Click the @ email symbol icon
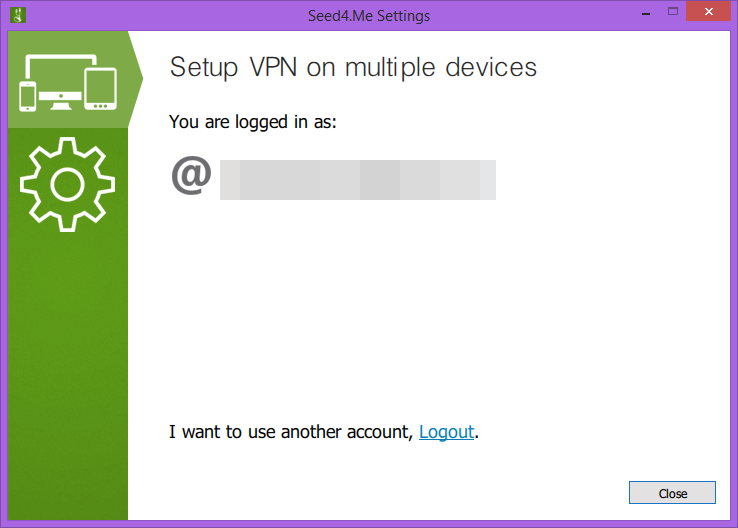The image size is (738, 528). pyautogui.click(x=191, y=176)
